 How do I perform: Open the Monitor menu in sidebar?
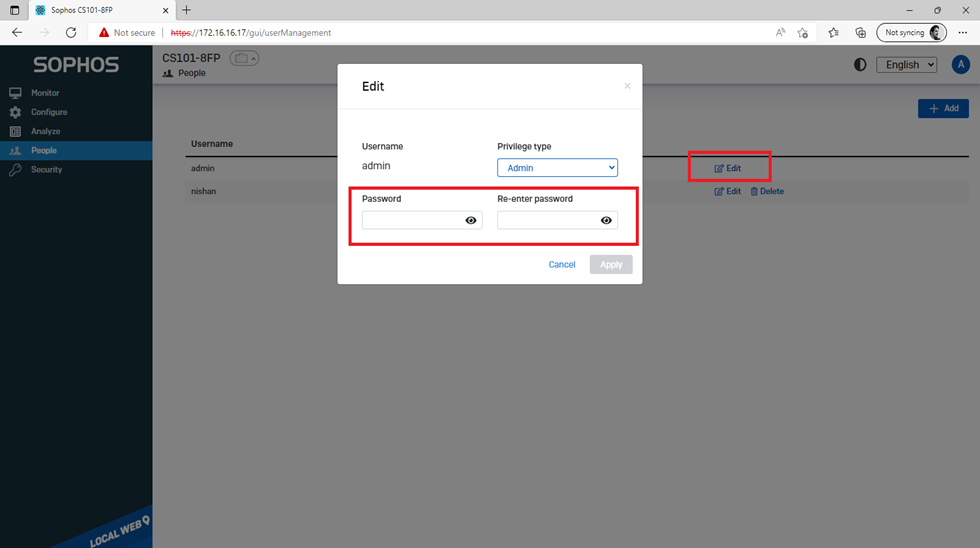point(45,93)
